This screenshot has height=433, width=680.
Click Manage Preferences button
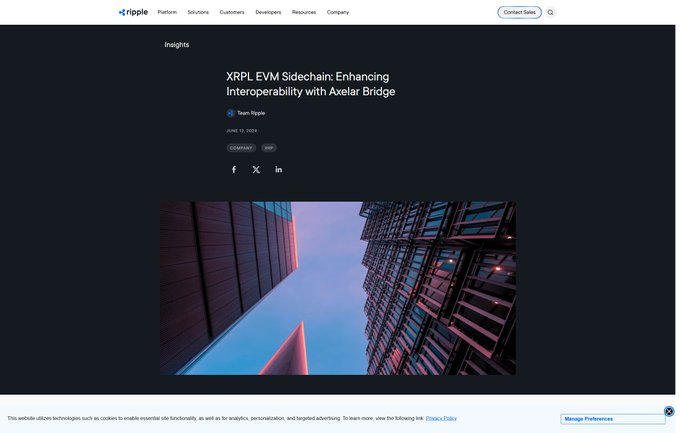tap(613, 419)
